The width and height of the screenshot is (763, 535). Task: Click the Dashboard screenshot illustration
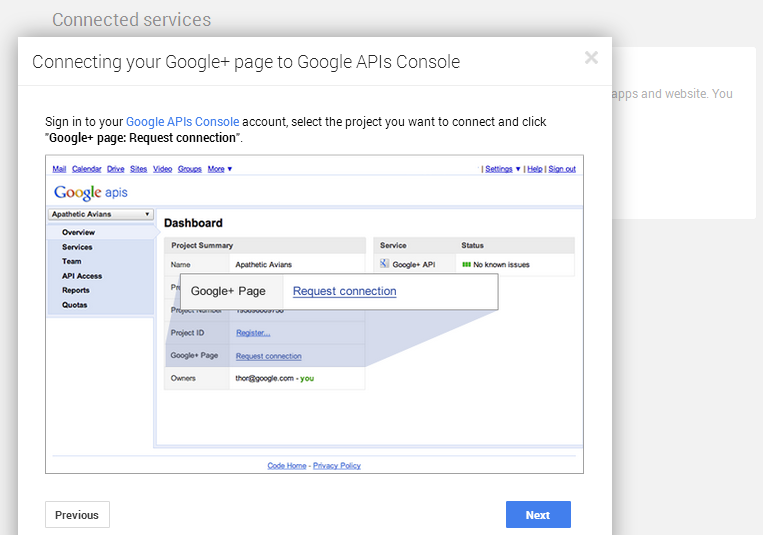click(314, 314)
